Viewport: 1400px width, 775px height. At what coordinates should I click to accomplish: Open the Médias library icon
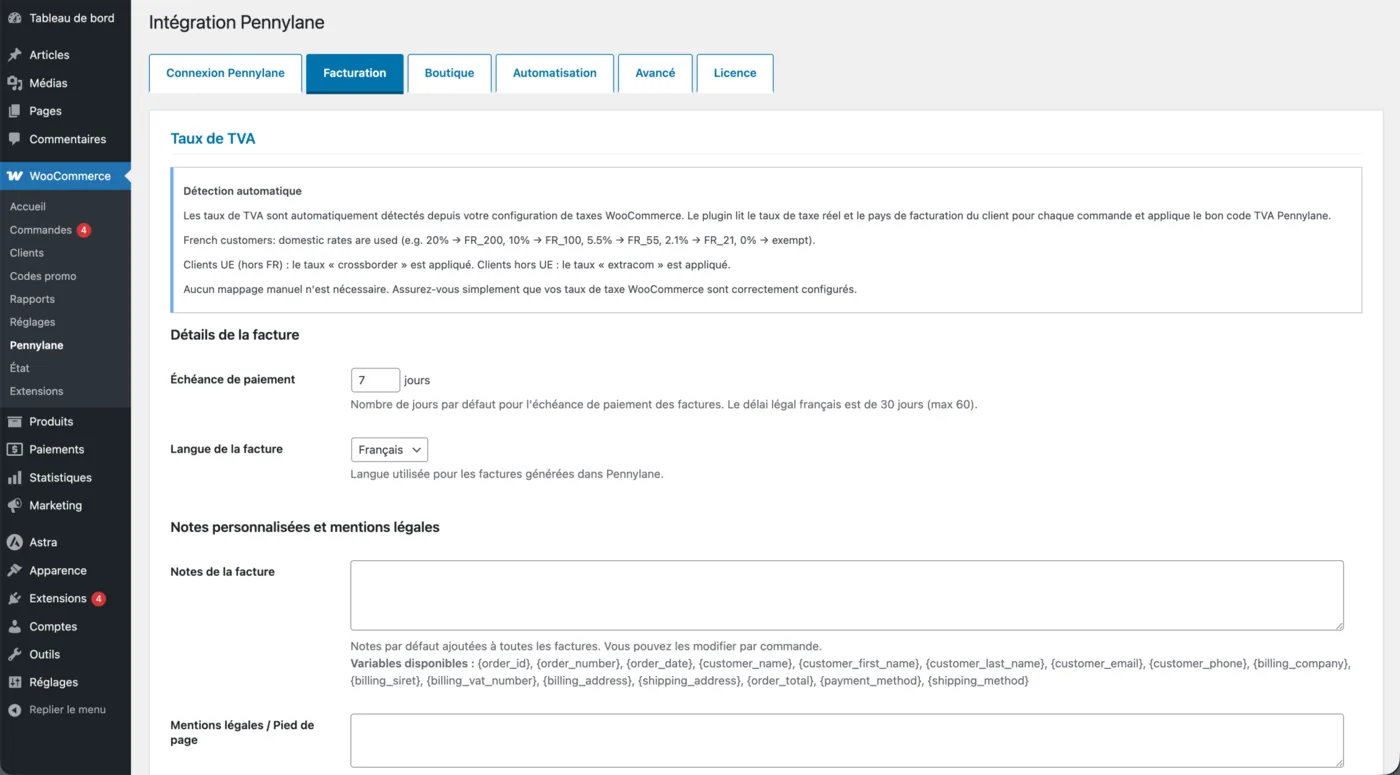coord(15,83)
